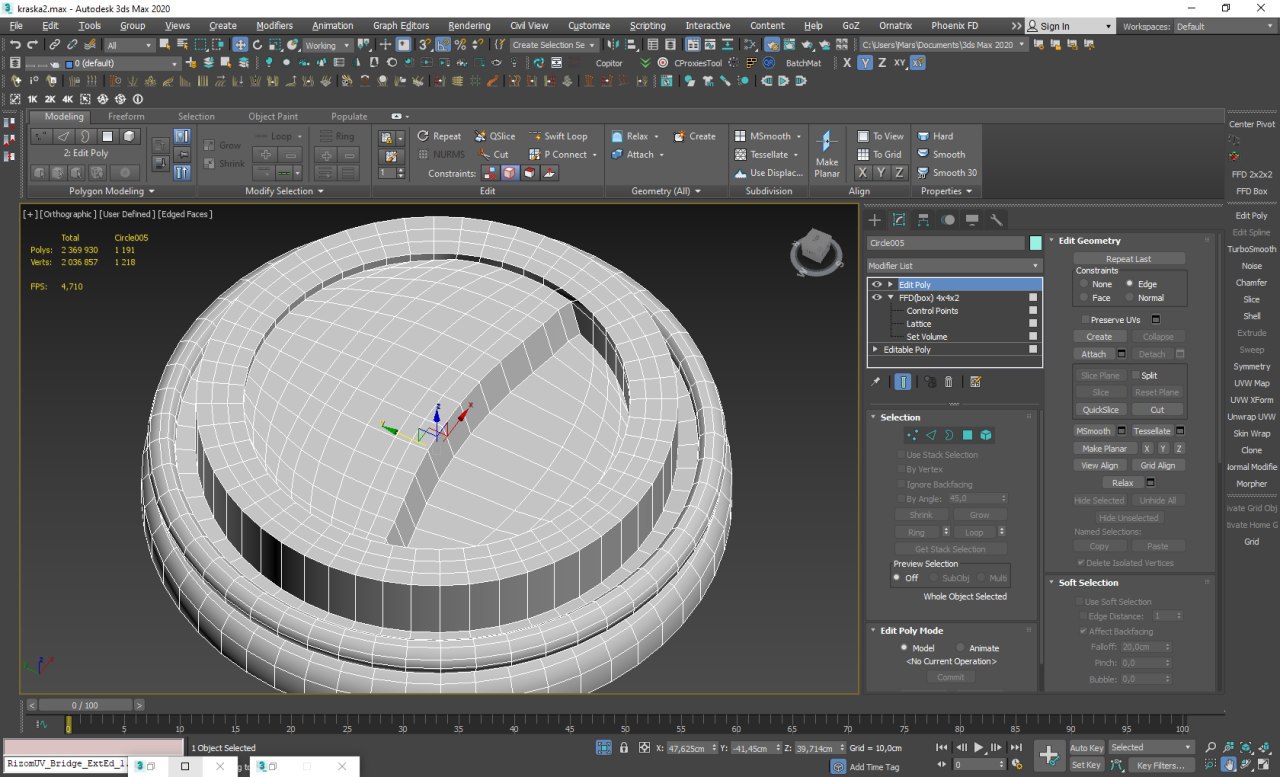Open the Modifier List dropdown

click(x=954, y=266)
